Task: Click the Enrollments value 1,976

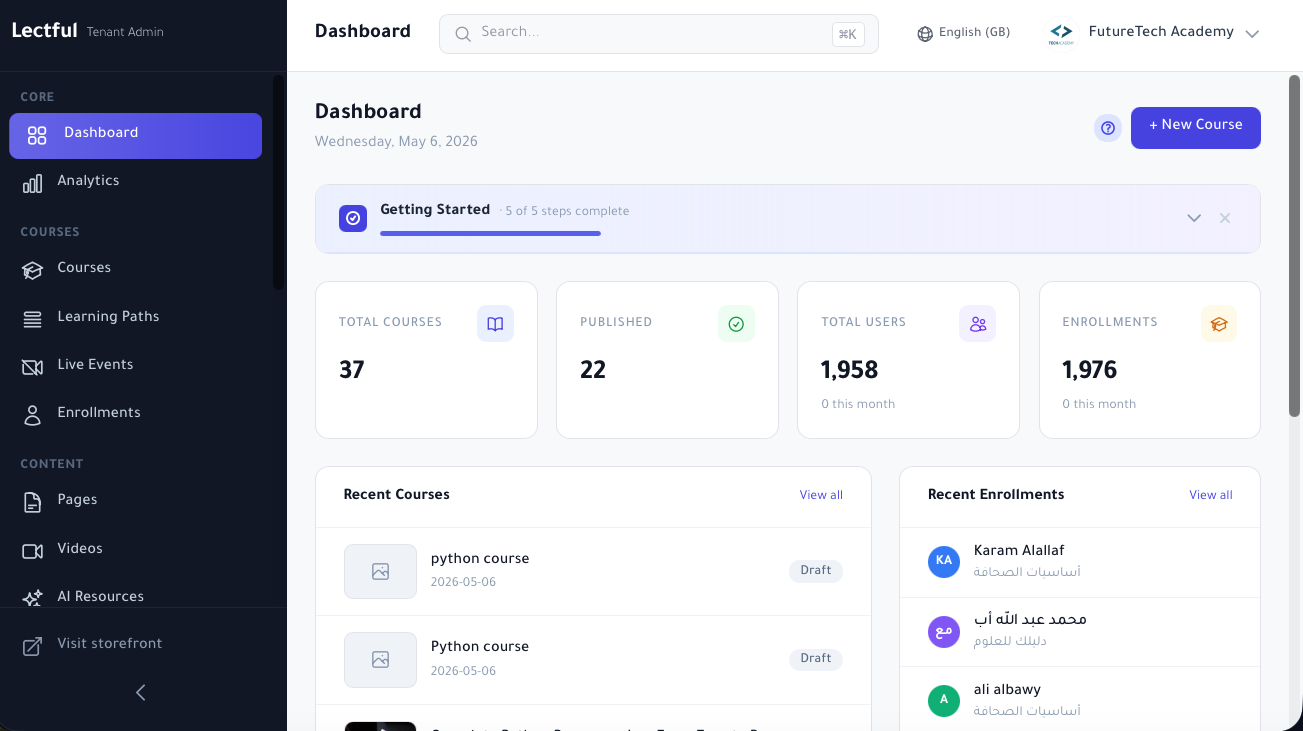Action: pyautogui.click(x=1090, y=371)
